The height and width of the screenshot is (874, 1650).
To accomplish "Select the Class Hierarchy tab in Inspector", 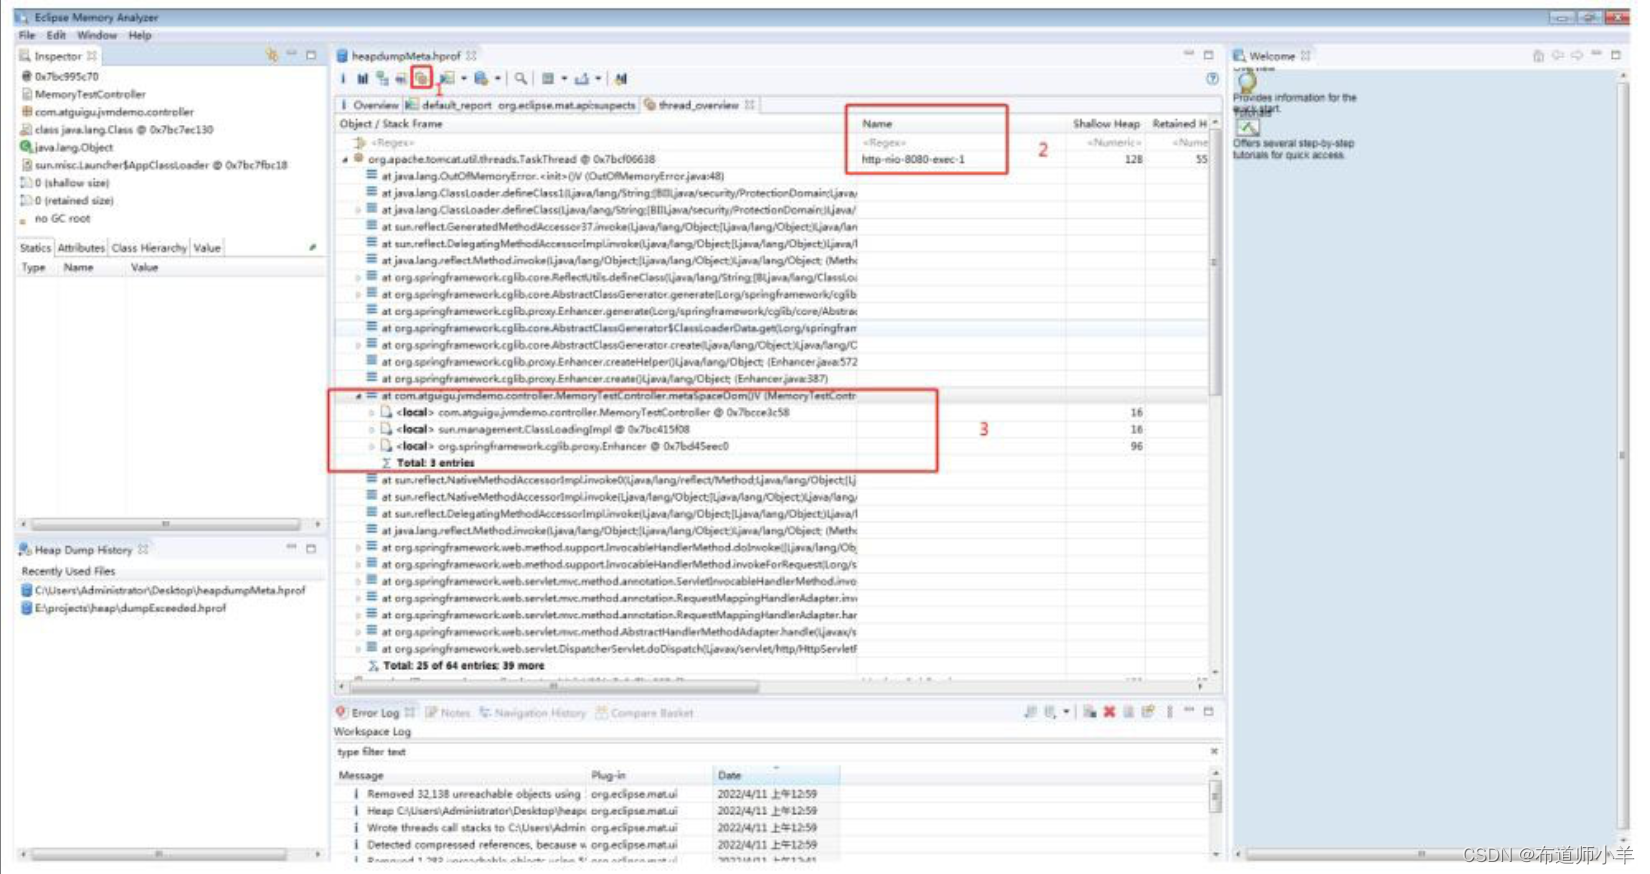I will point(149,248).
